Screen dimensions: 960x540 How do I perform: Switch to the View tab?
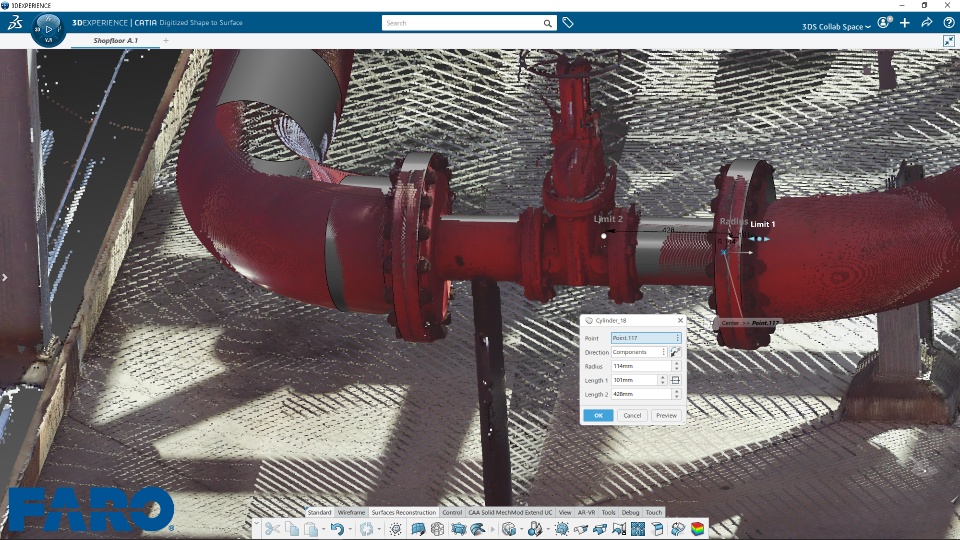click(x=565, y=512)
